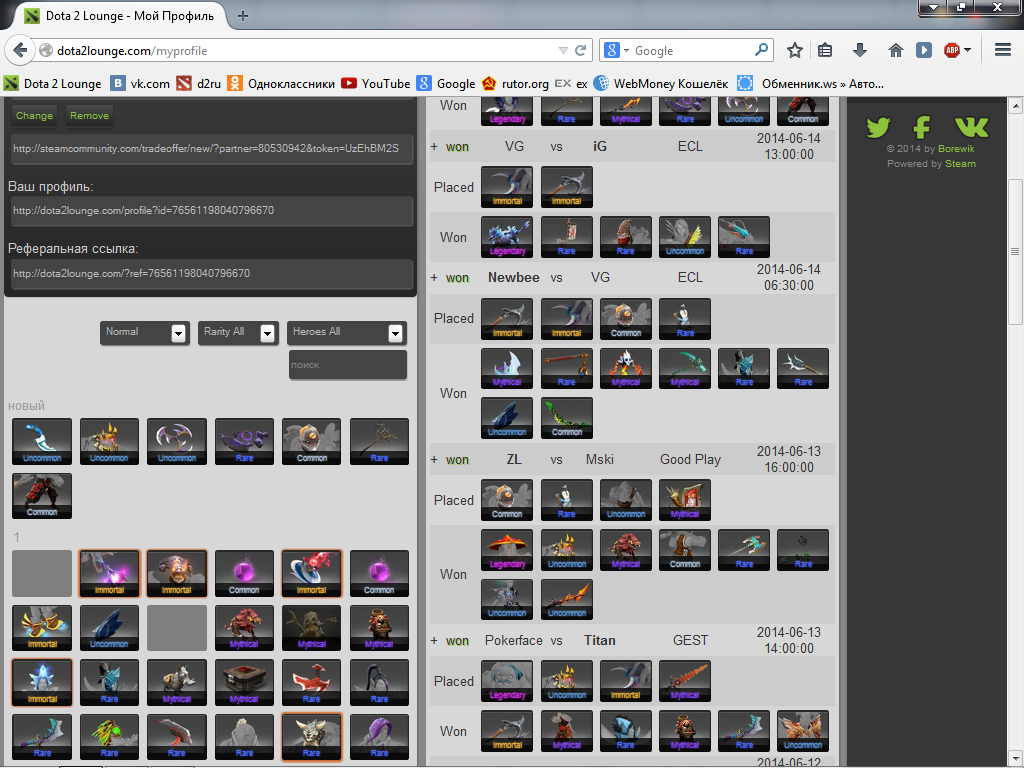Open the Normal sorting dropdown

click(144, 332)
